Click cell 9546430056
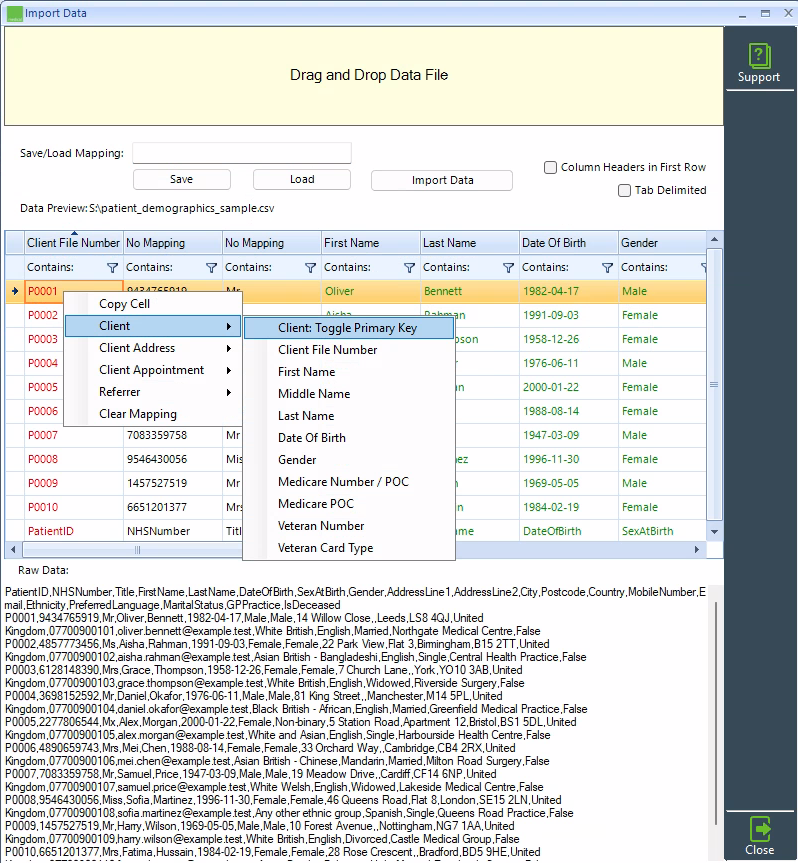Screen dimensions: 798x863 (x=173, y=460)
